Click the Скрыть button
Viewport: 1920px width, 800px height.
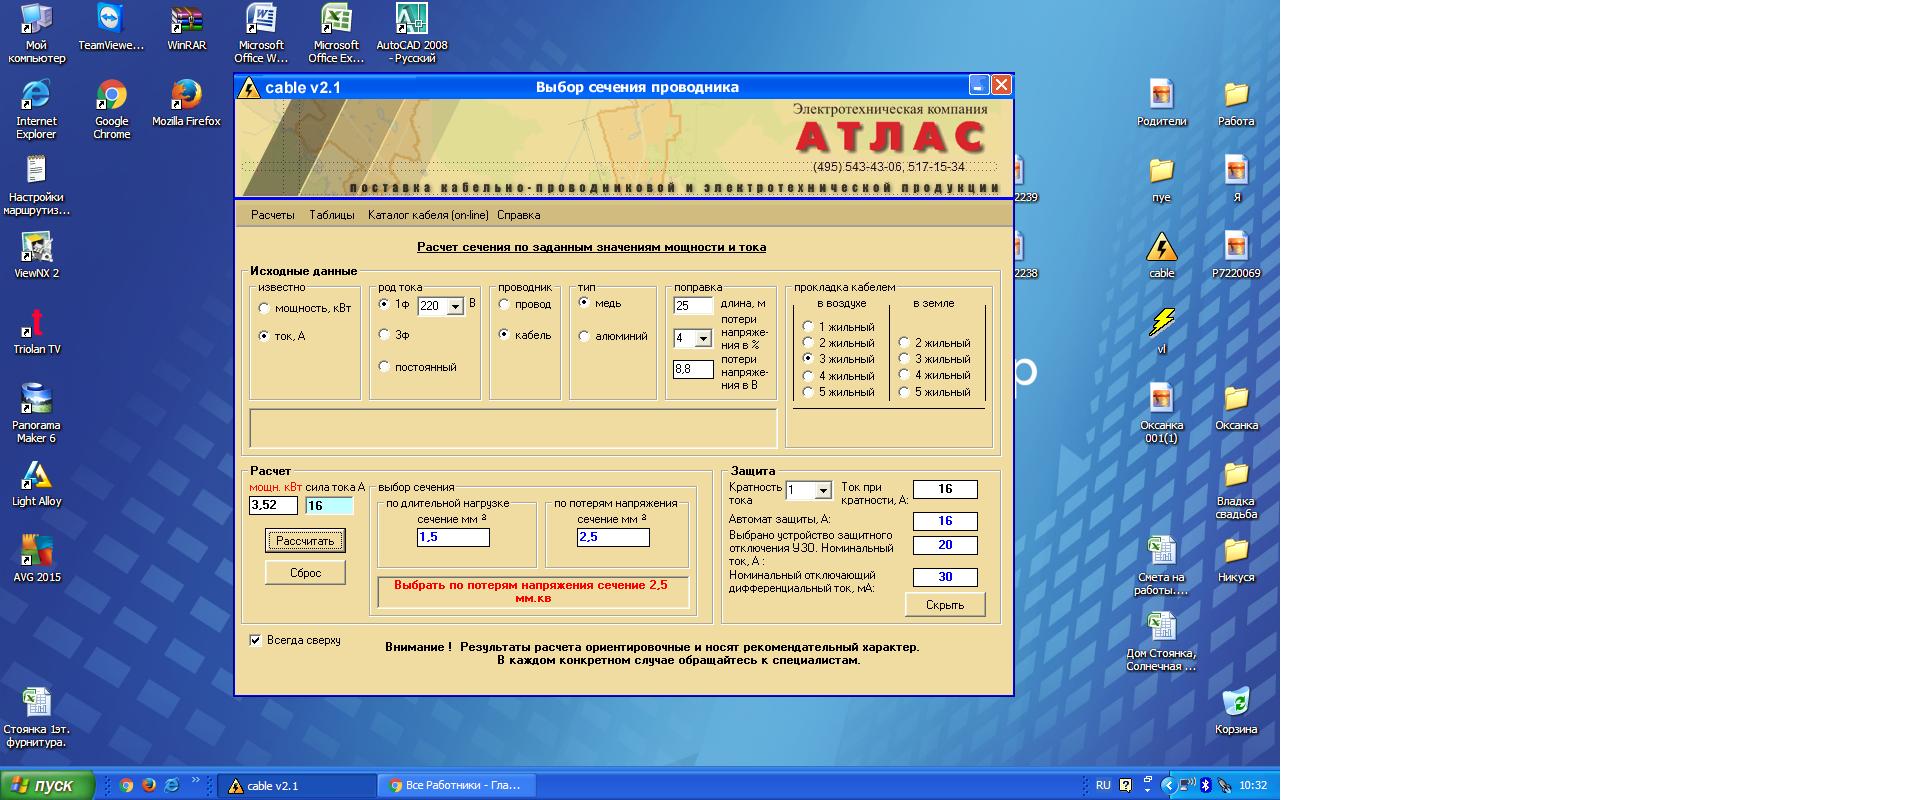click(945, 604)
